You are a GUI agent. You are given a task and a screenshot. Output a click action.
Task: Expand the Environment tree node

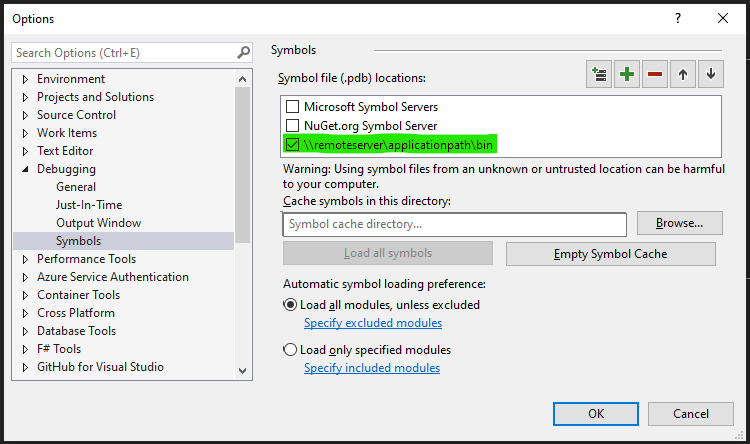point(25,79)
